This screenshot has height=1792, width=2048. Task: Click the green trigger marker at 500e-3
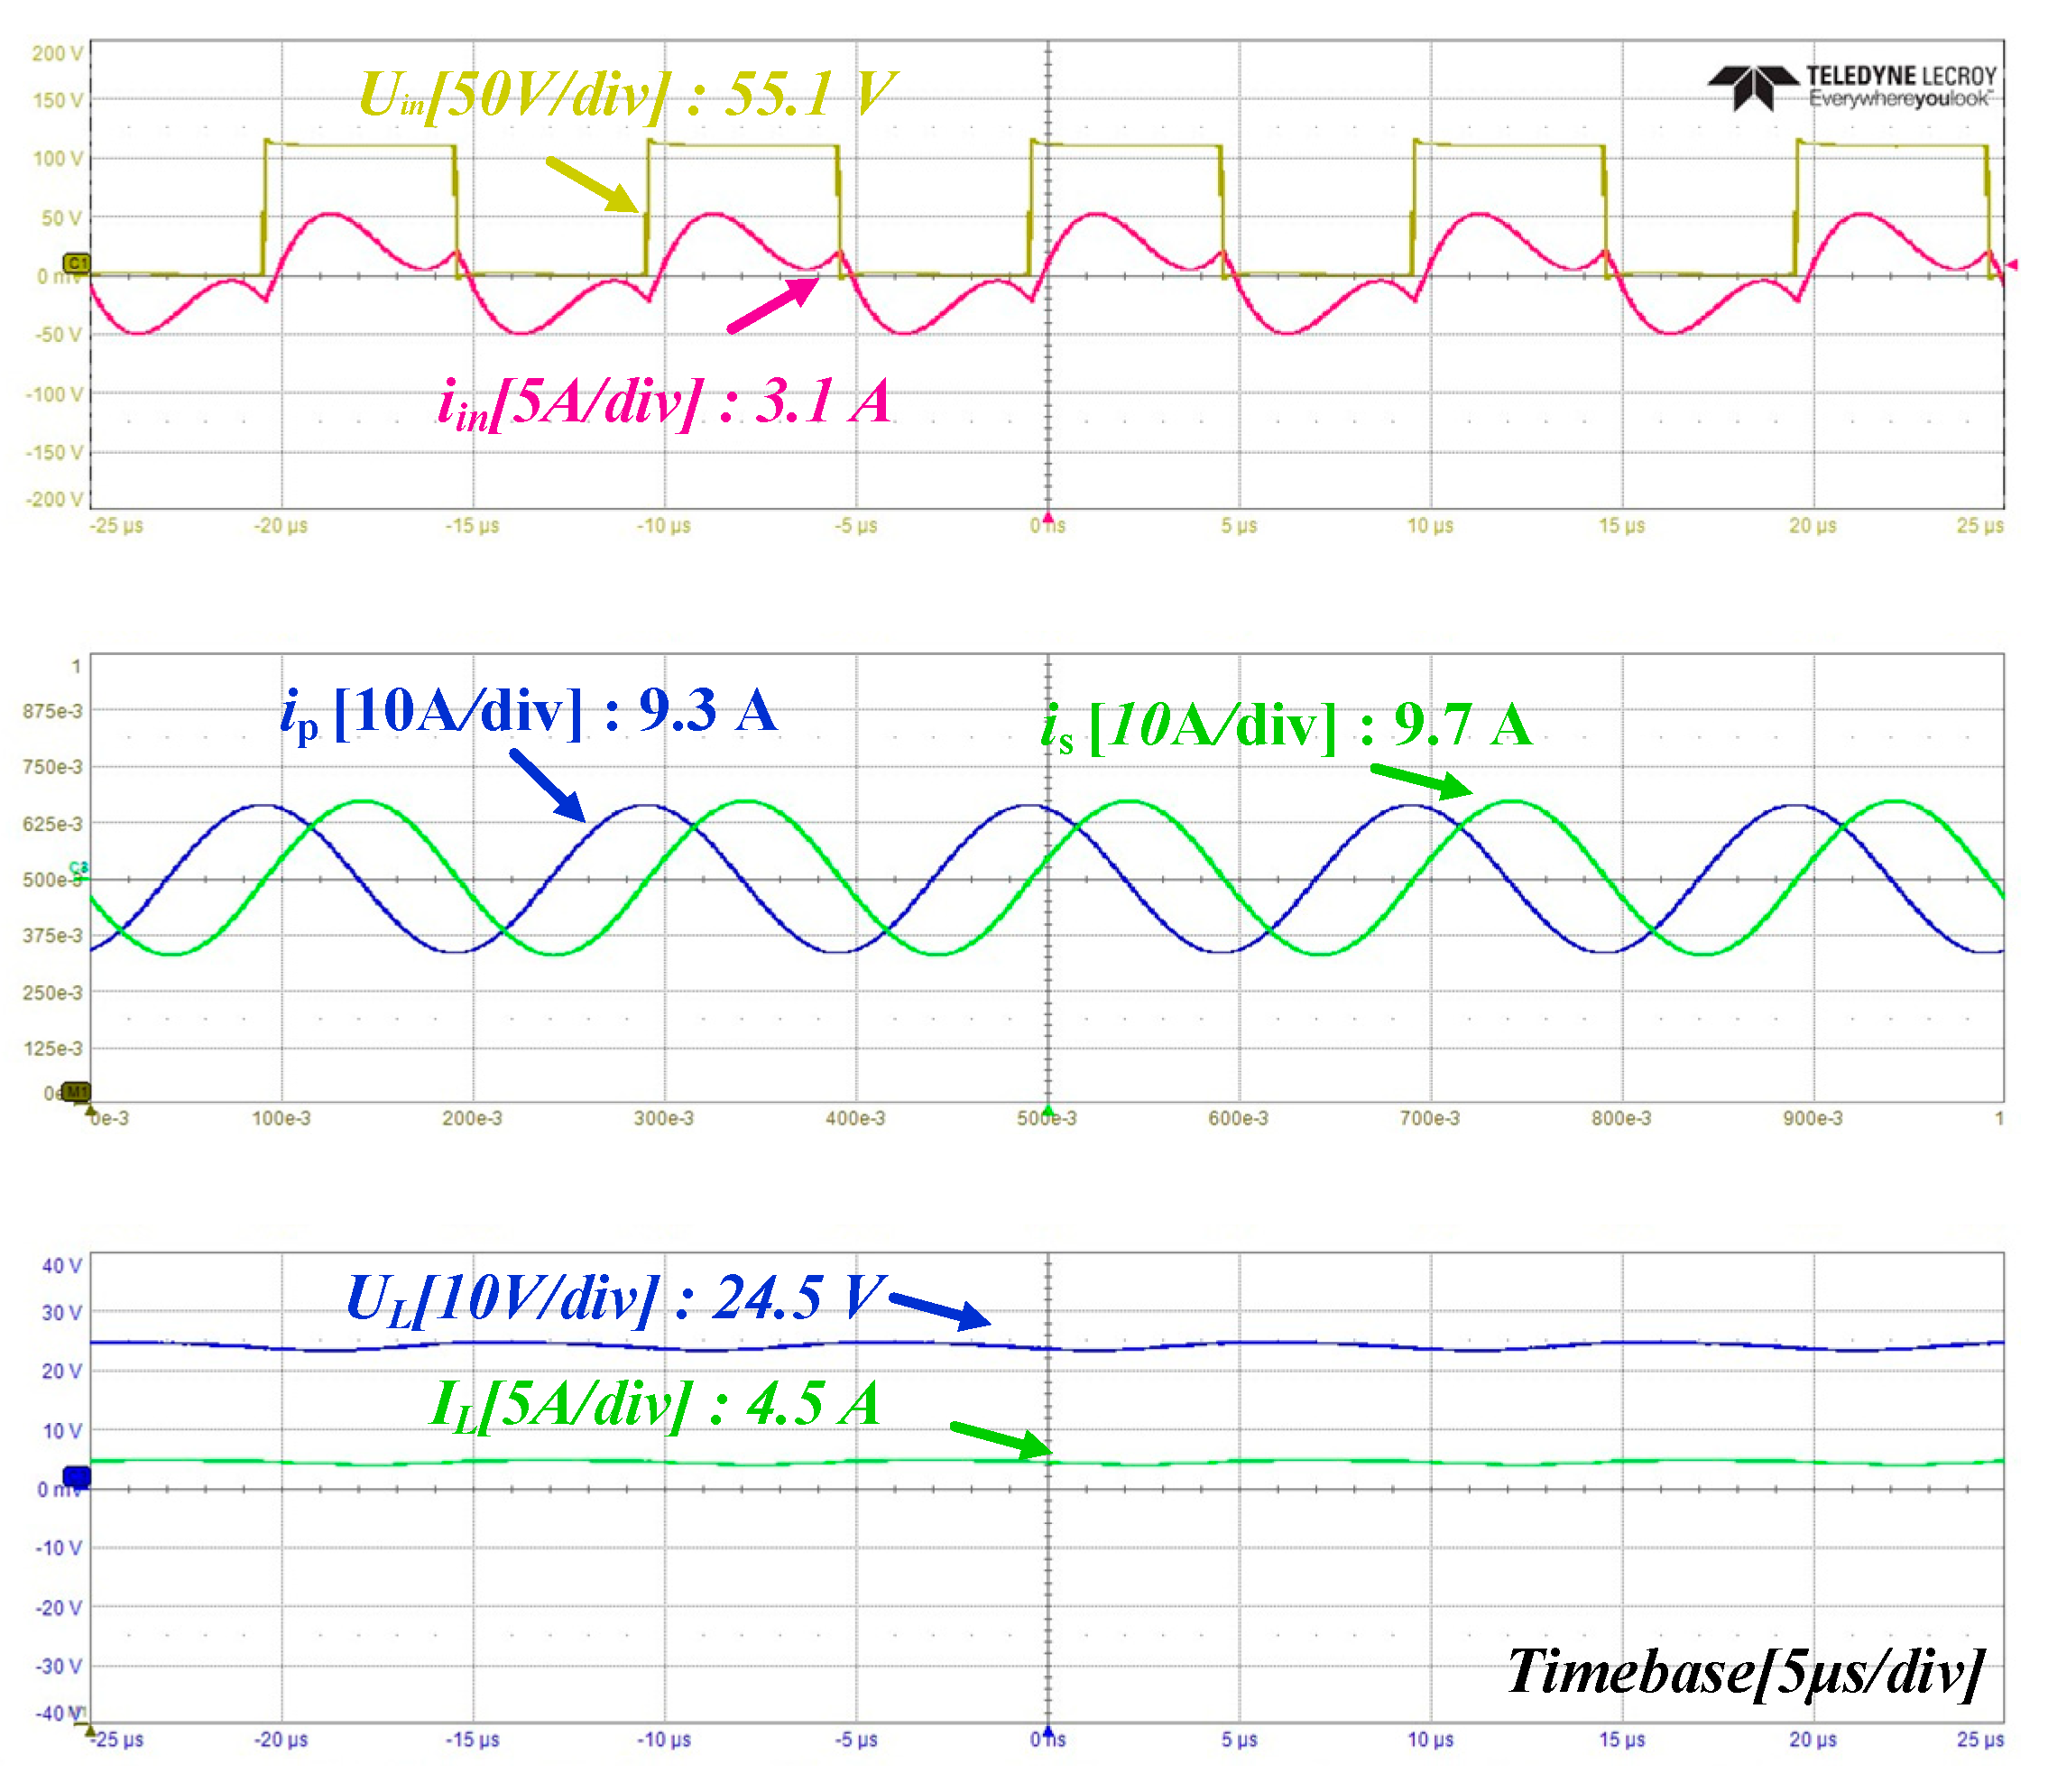click(1048, 1110)
